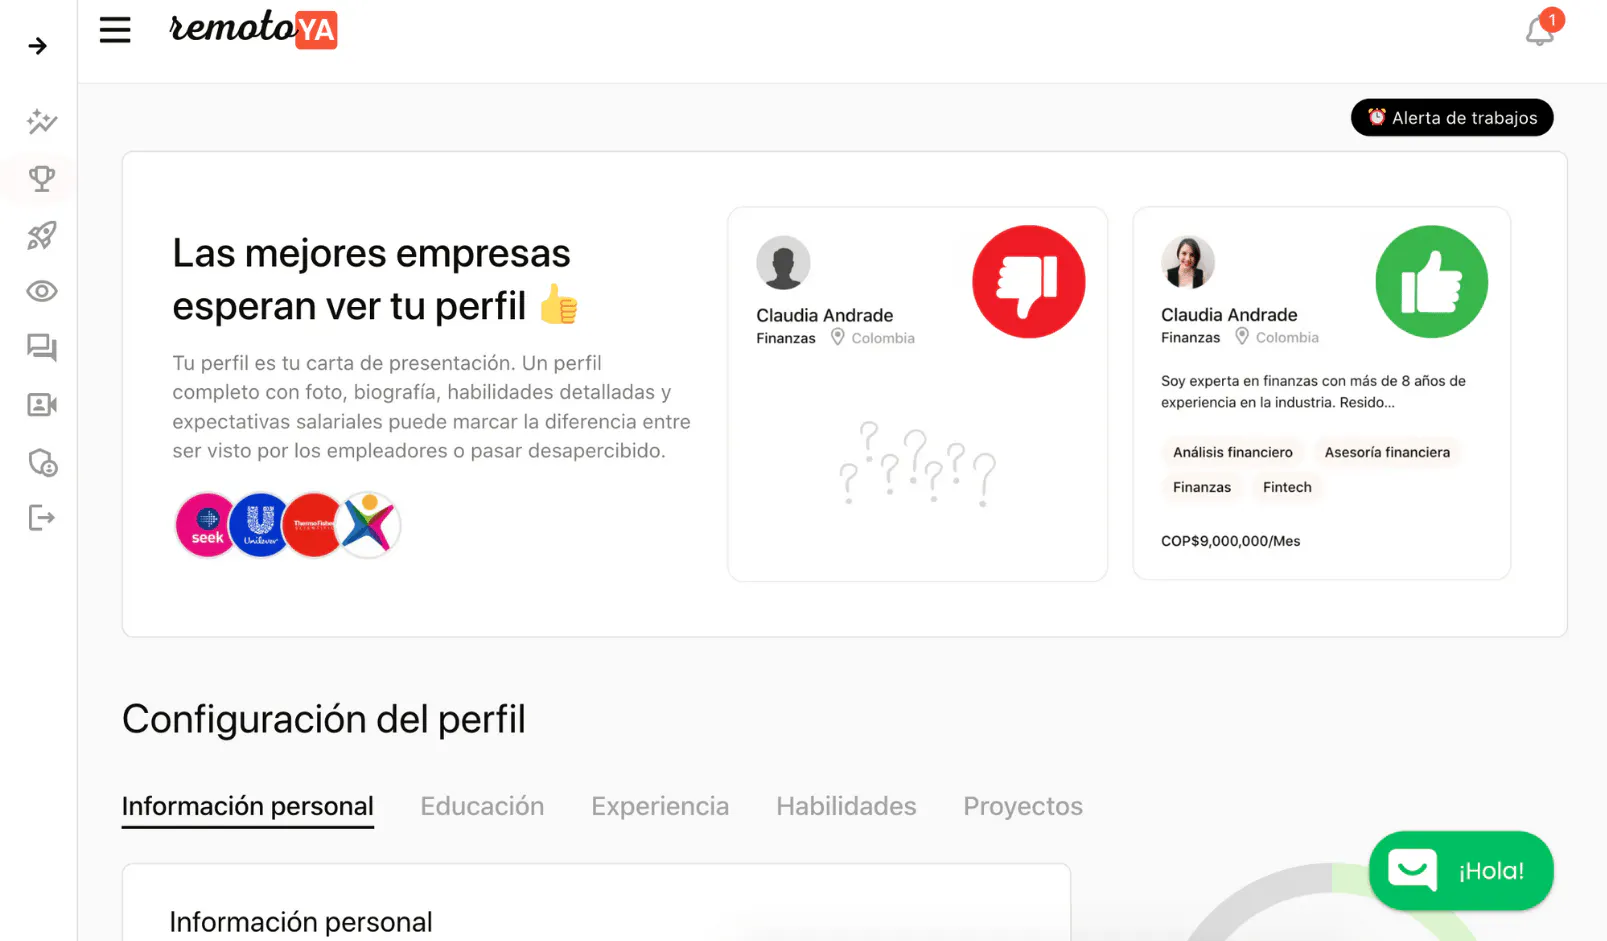Click the "COP$9,000,000/Mes" salary text
The width and height of the screenshot is (1607, 941).
(1231, 541)
